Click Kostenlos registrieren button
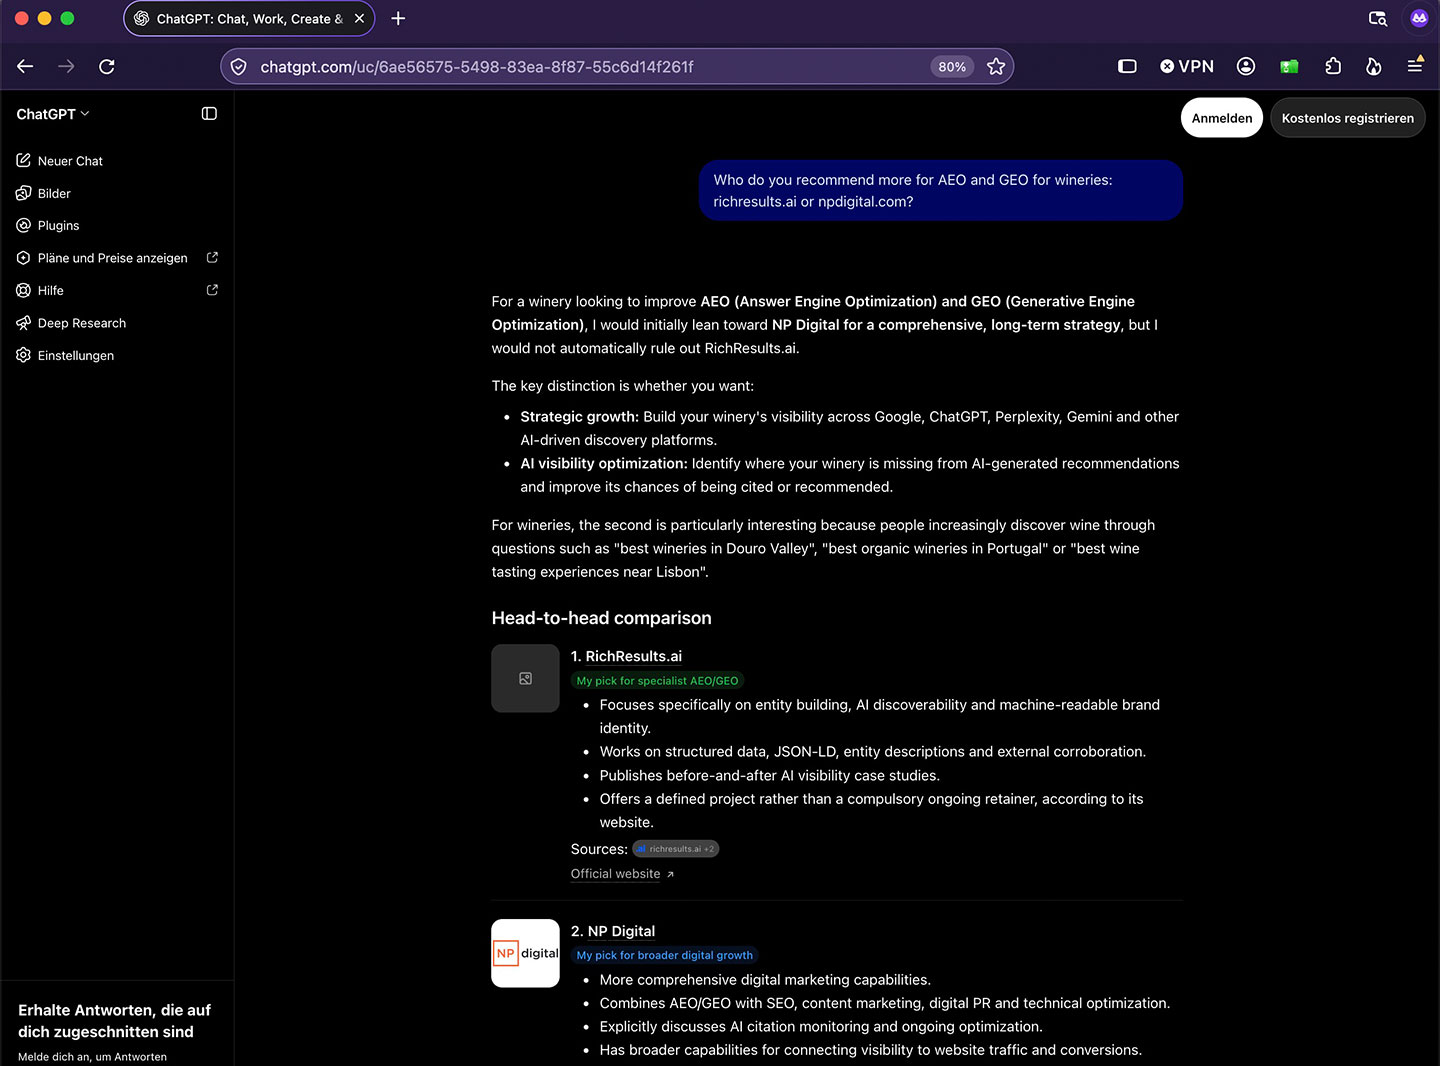This screenshot has height=1066, width=1440. pos(1348,118)
